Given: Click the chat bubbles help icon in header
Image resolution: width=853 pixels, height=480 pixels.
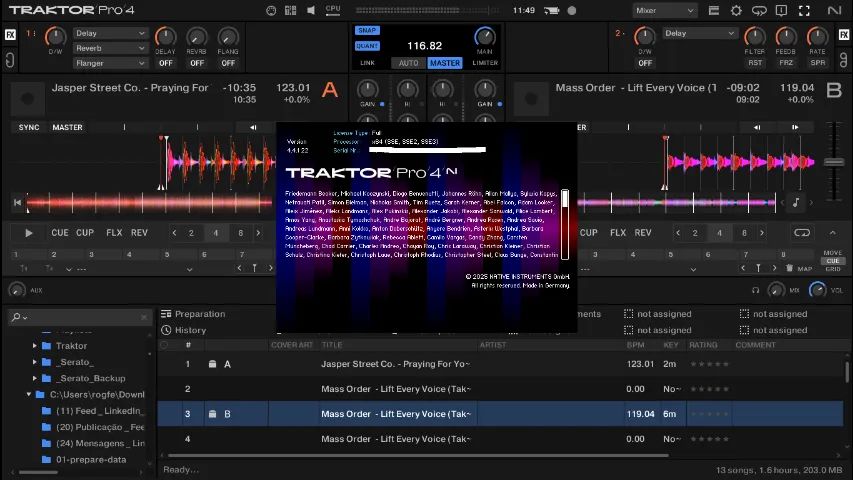Looking at the screenshot, I should point(759,10).
